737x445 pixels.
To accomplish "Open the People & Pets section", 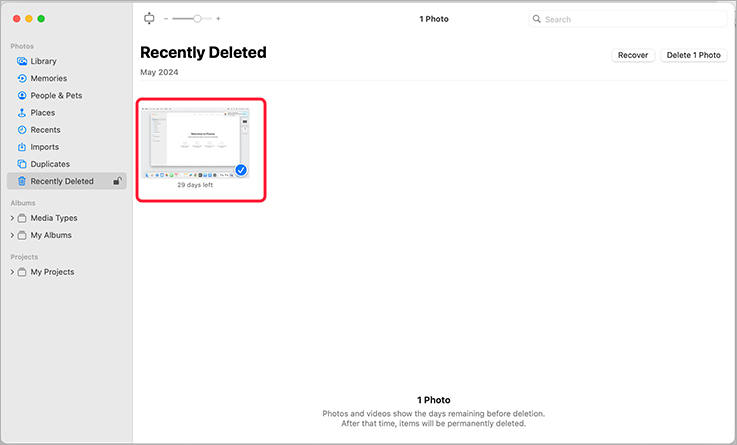I will 56,95.
